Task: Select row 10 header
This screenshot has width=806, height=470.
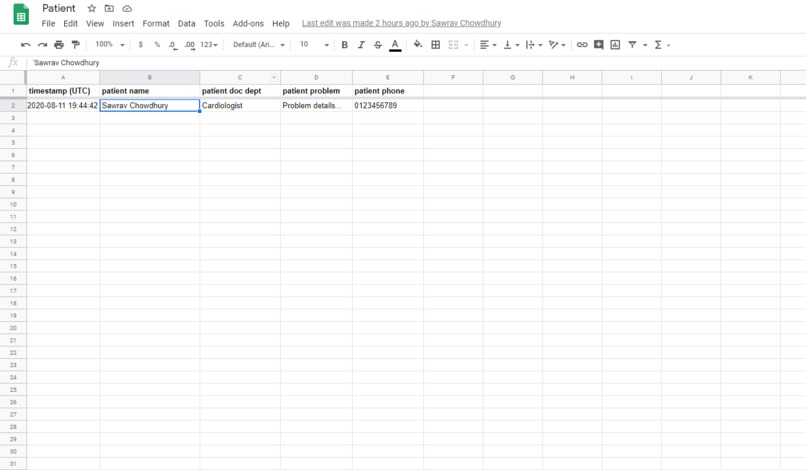Action: pyautogui.click(x=13, y=204)
